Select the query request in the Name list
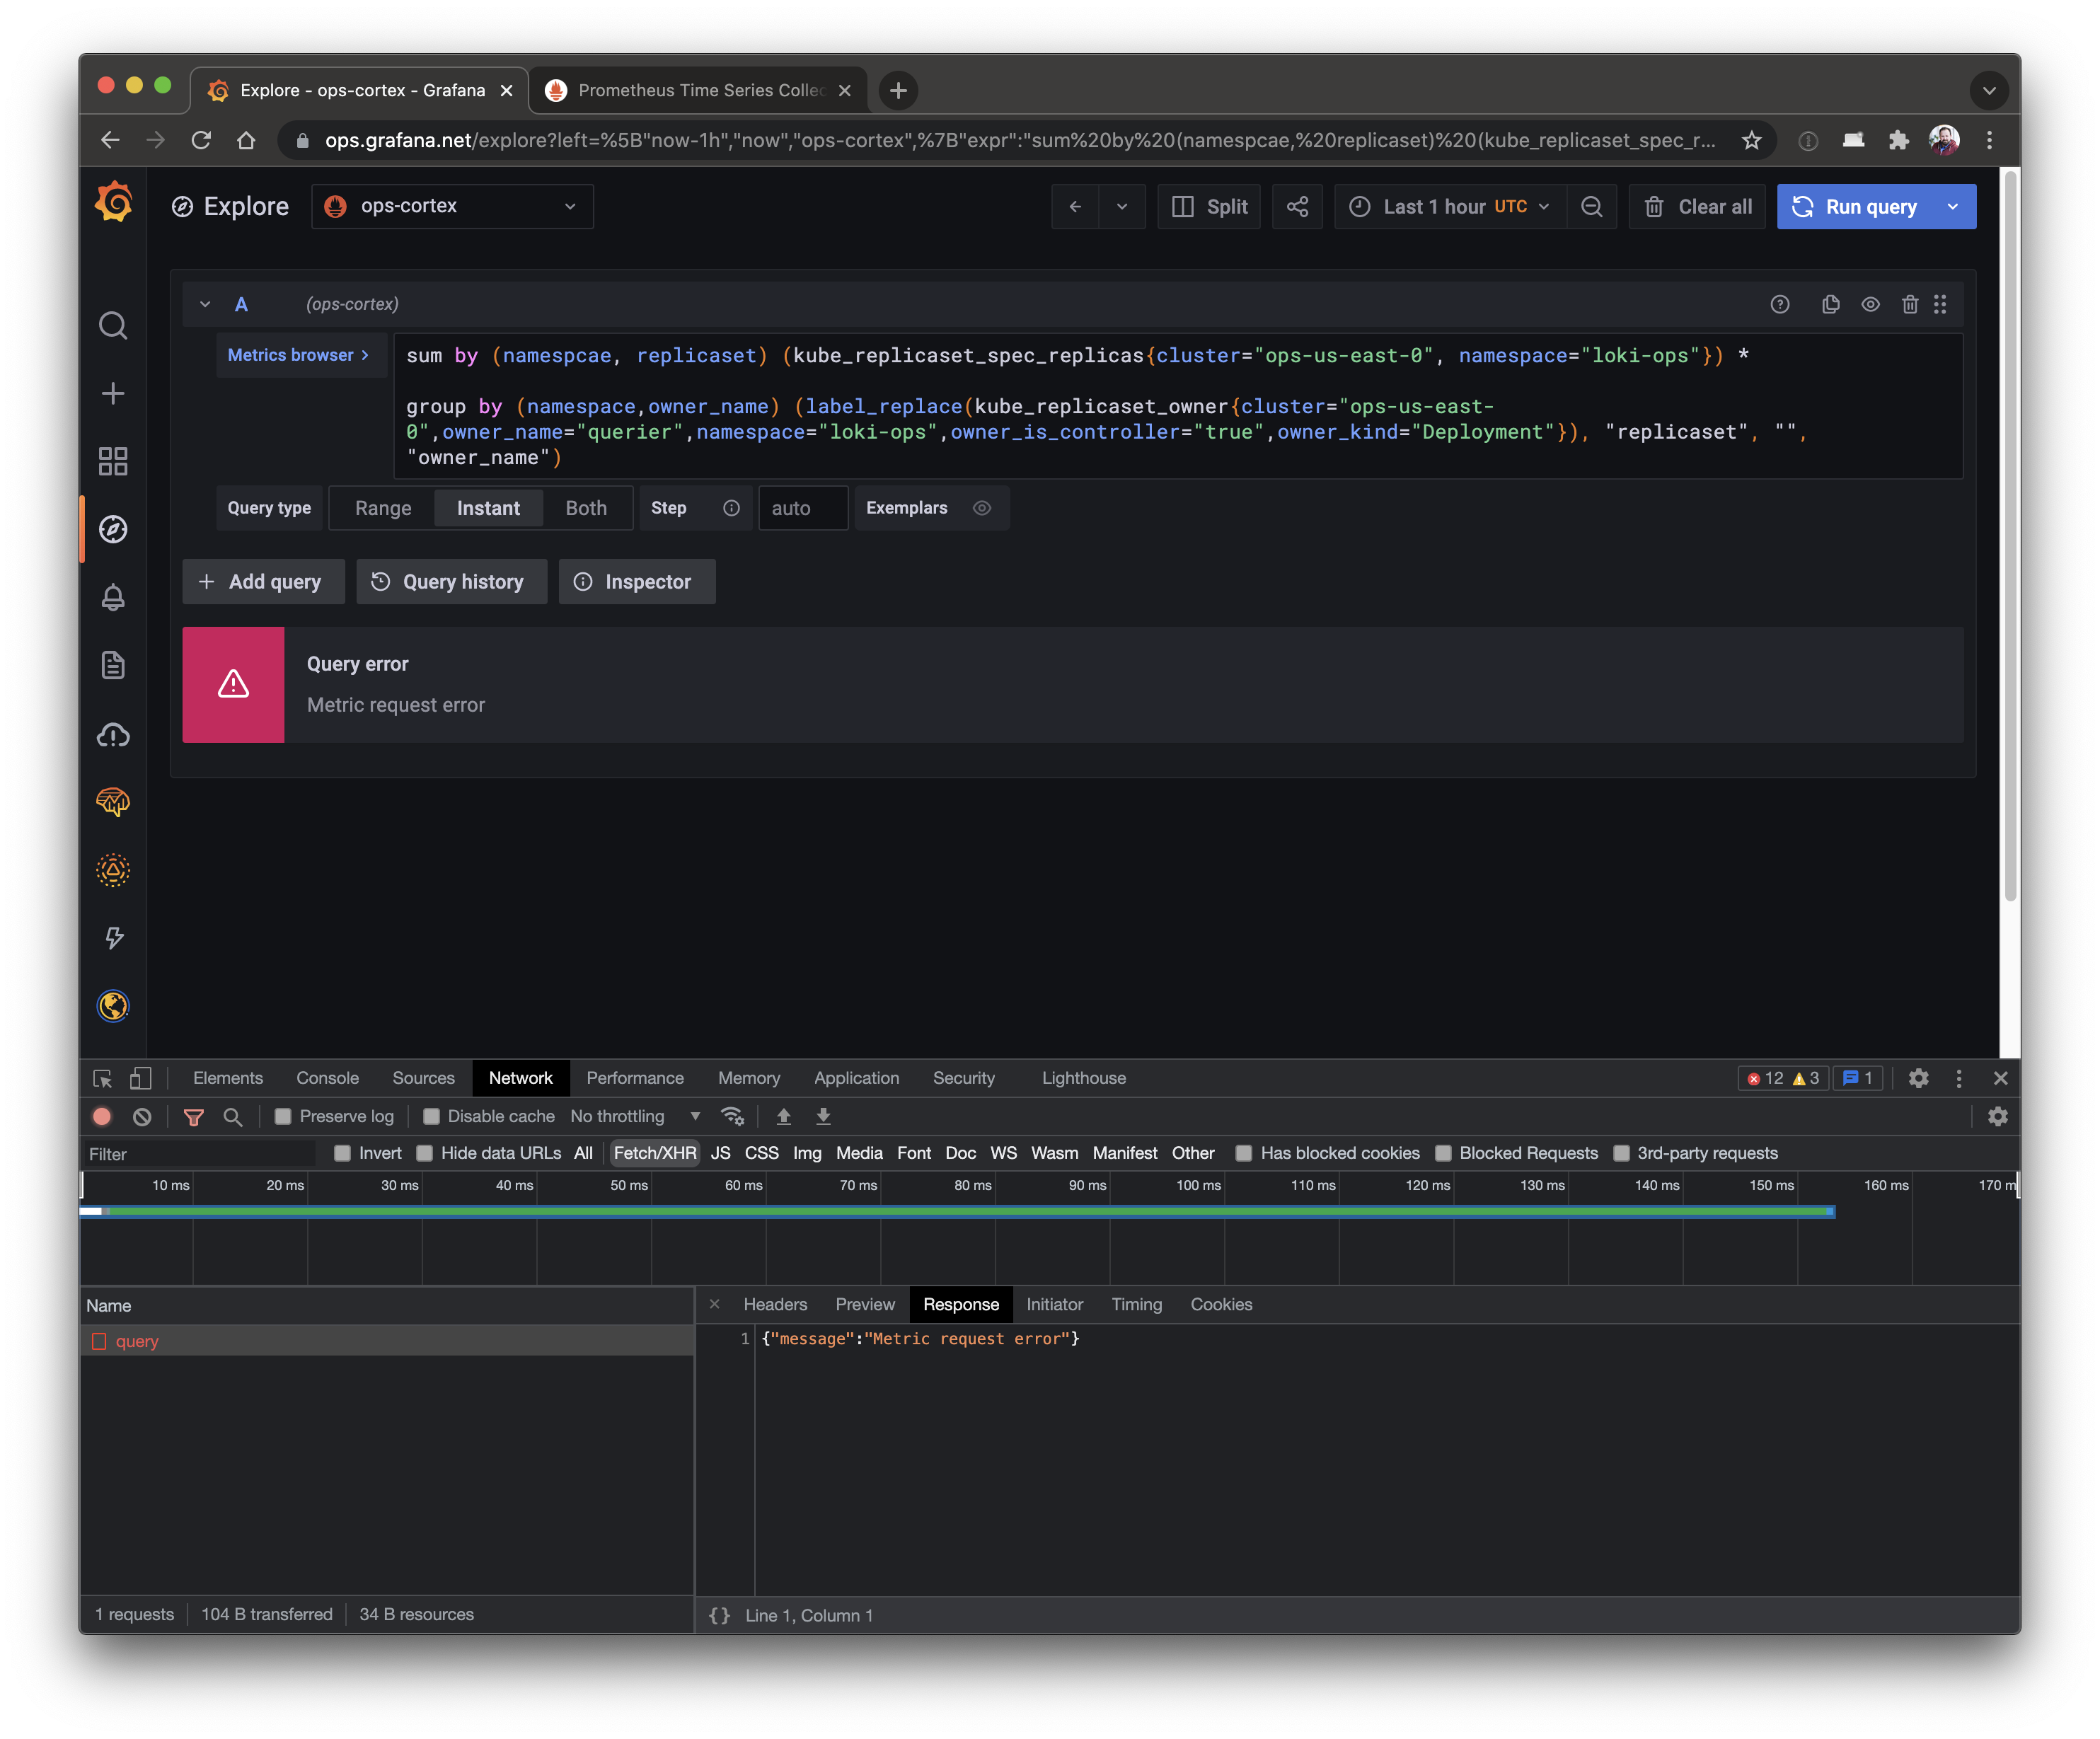Viewport: 2100px width, 1739px height. tap(136, 1340)
